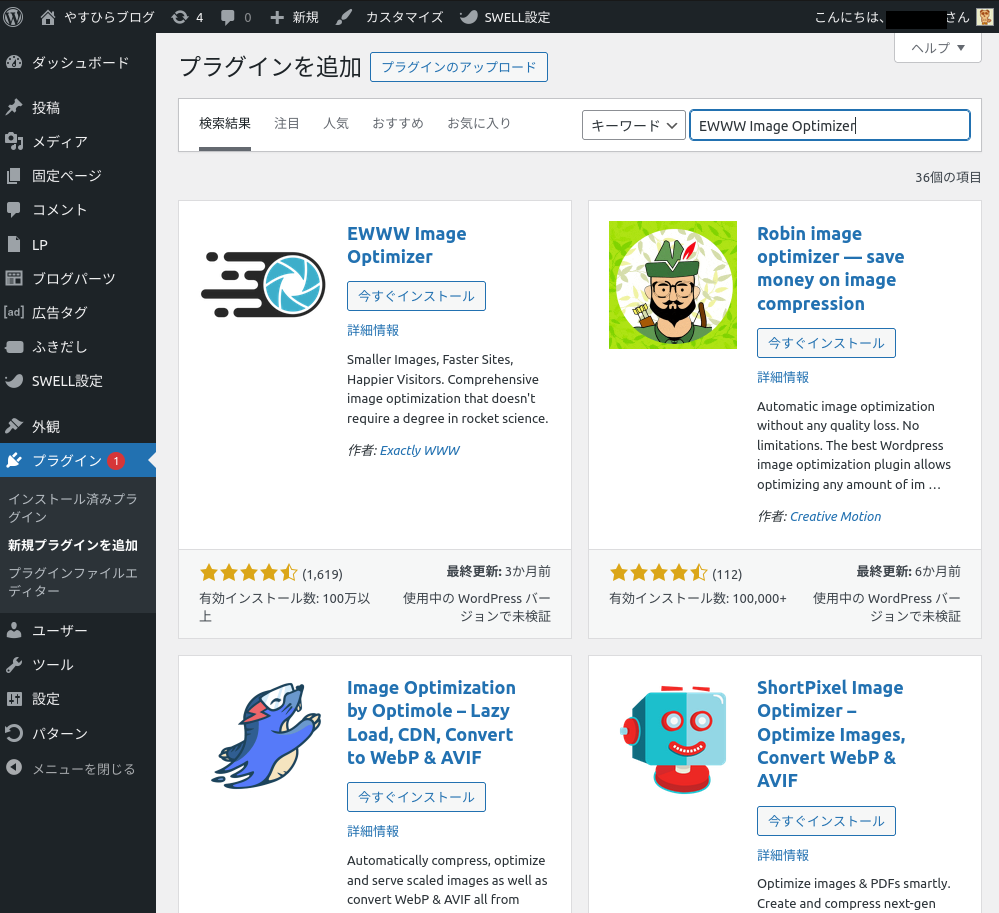
Task: Open the + 新規 new content menu
Action: (295, 17)
